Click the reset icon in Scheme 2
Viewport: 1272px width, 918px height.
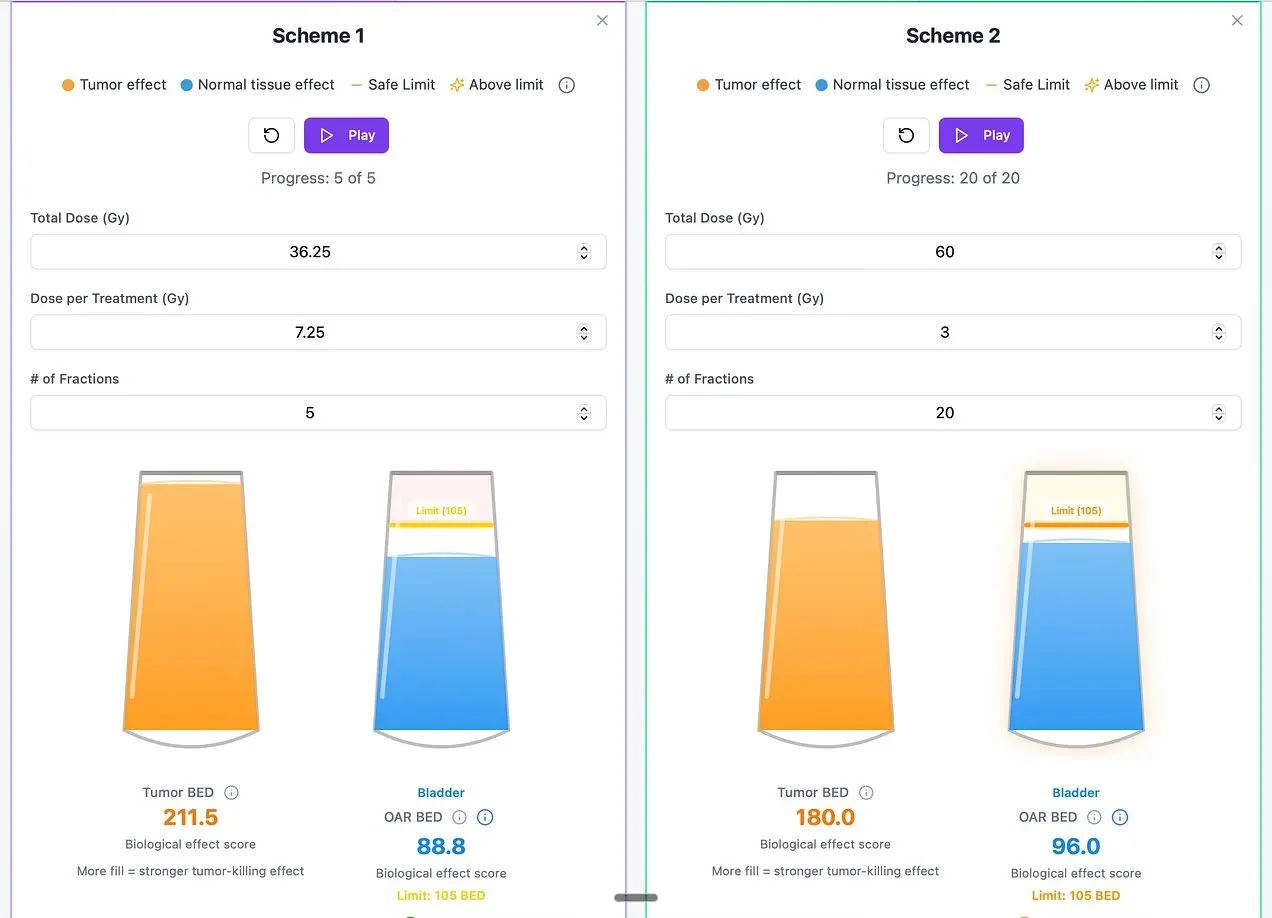[906, 135]
